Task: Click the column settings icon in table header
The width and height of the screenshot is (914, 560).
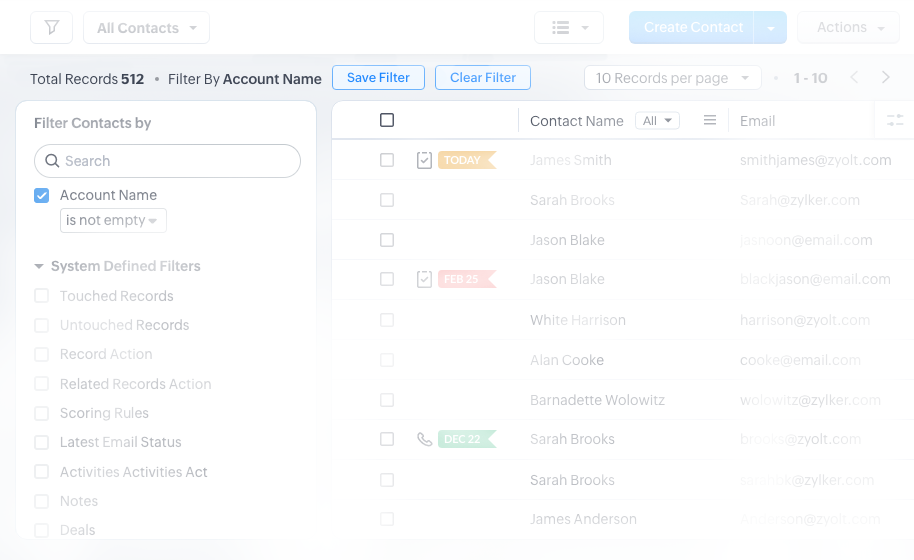Action: (x=894, y=120)
